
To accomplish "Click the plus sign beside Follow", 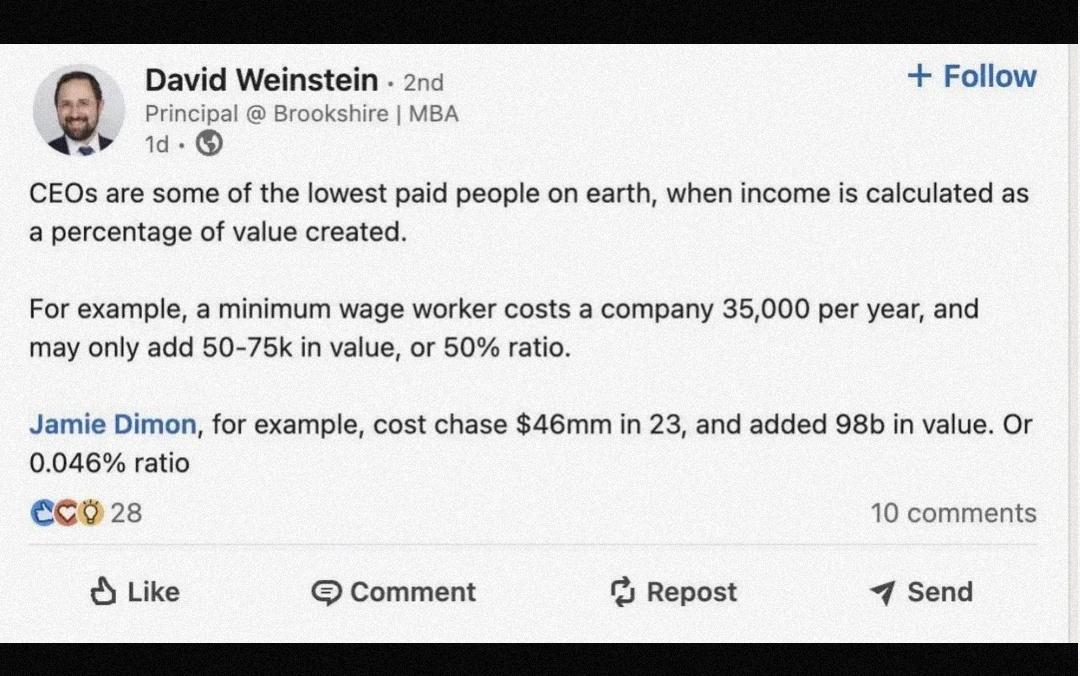I will (x=918, y=76).
